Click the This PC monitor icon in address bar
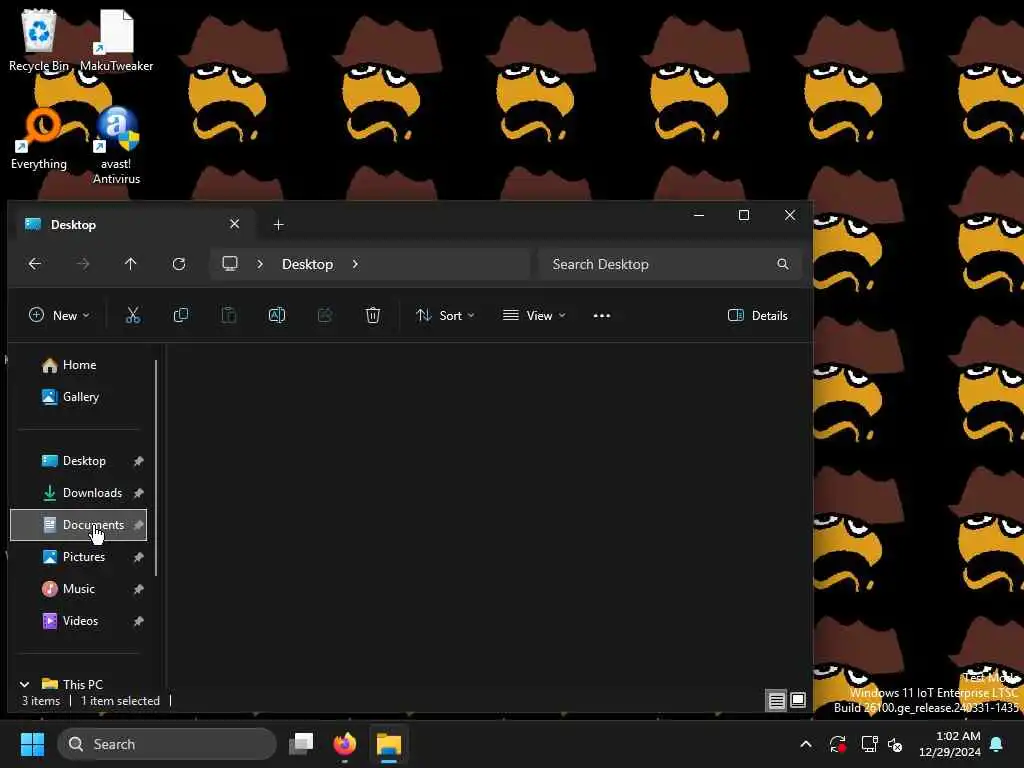1024x768 pixels. pyautogui.click(x=230, y=263)
